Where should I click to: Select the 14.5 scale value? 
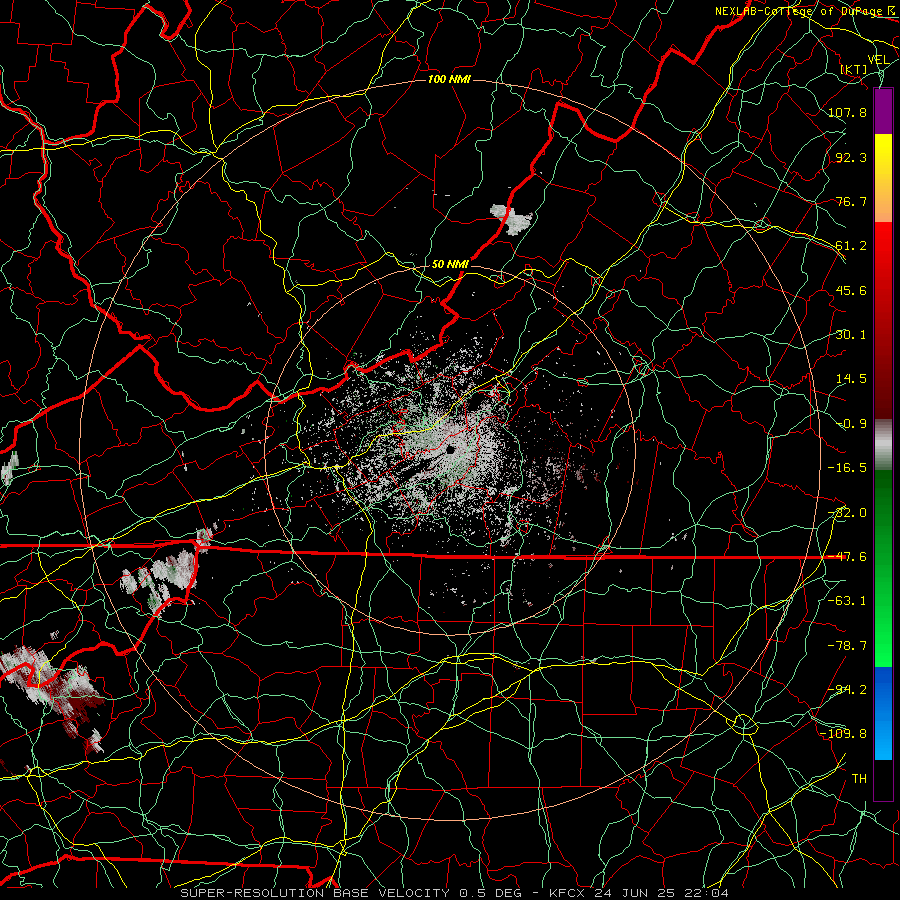[851, 379]
